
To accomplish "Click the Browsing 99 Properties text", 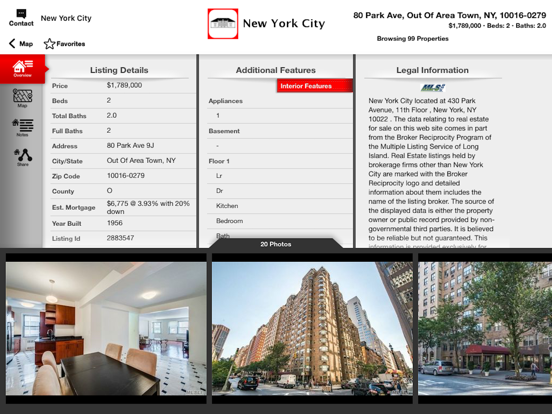I will [413, 39].
